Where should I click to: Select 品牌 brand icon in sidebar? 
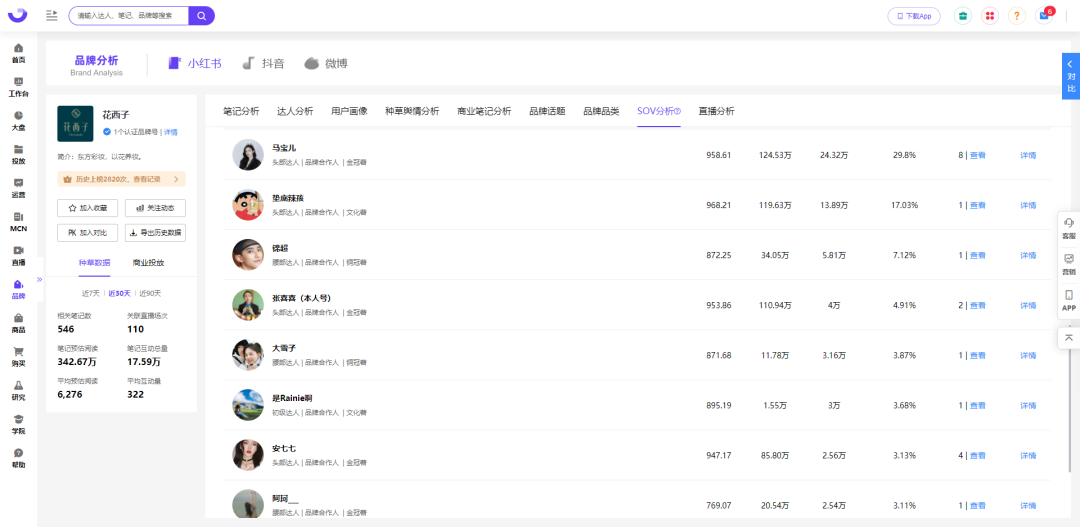pos(19,289)
